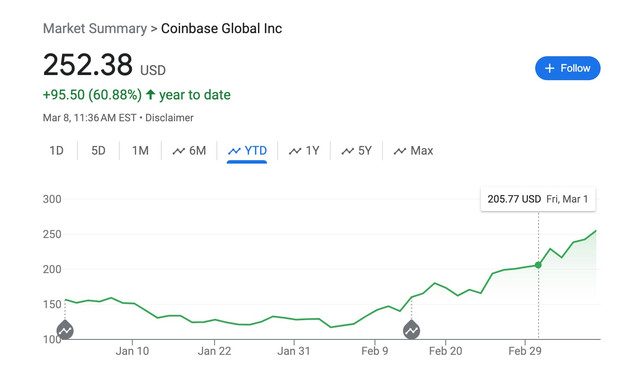Select the YTD tab
640x370 pixels.
click(x=247, y=151)
